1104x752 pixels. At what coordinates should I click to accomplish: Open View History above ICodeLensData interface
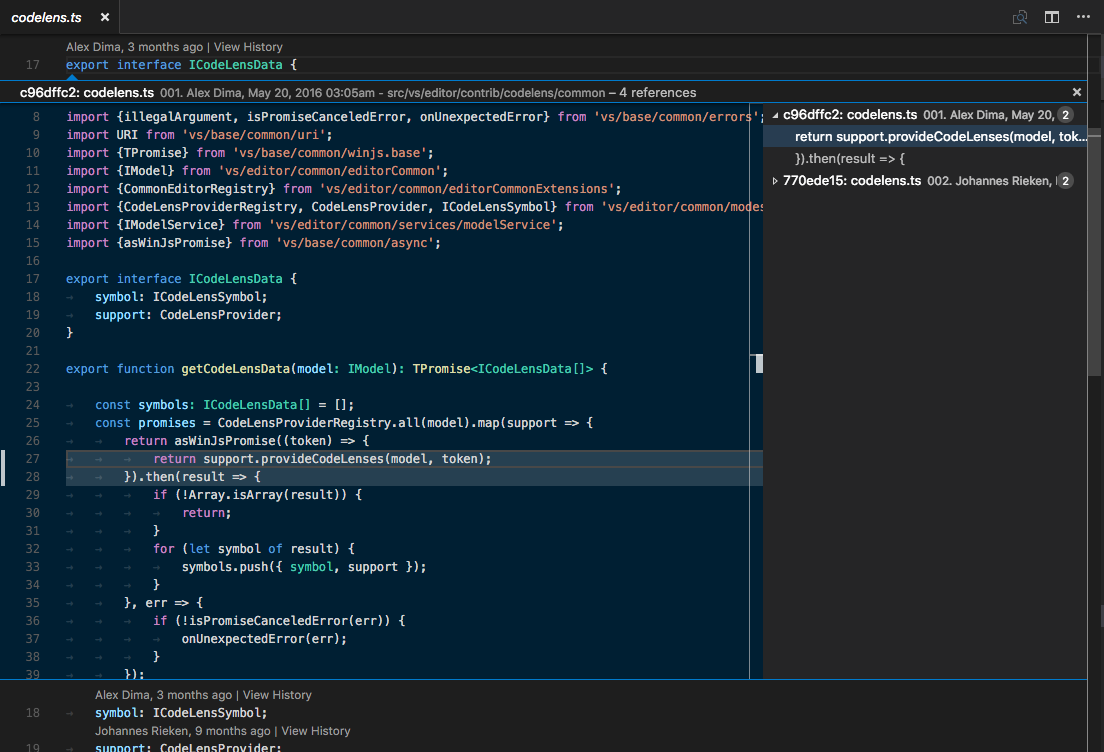248,47
